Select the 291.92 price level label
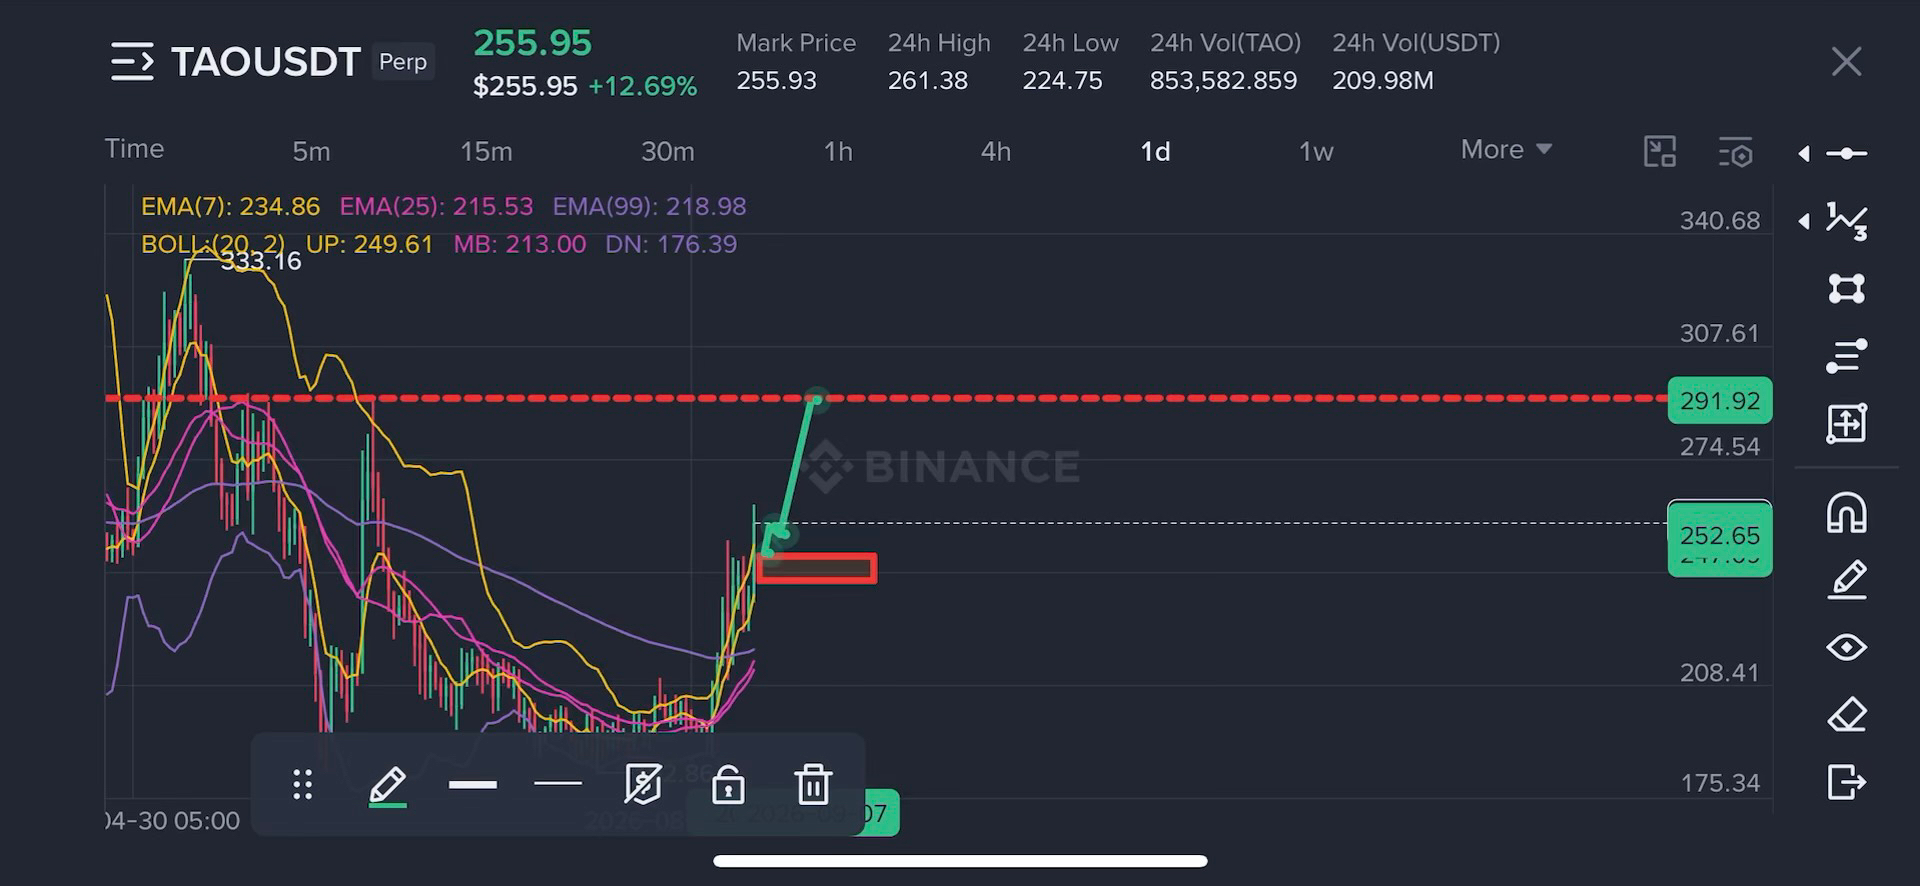This screenshot has width=1920, height=886. 1720,401
